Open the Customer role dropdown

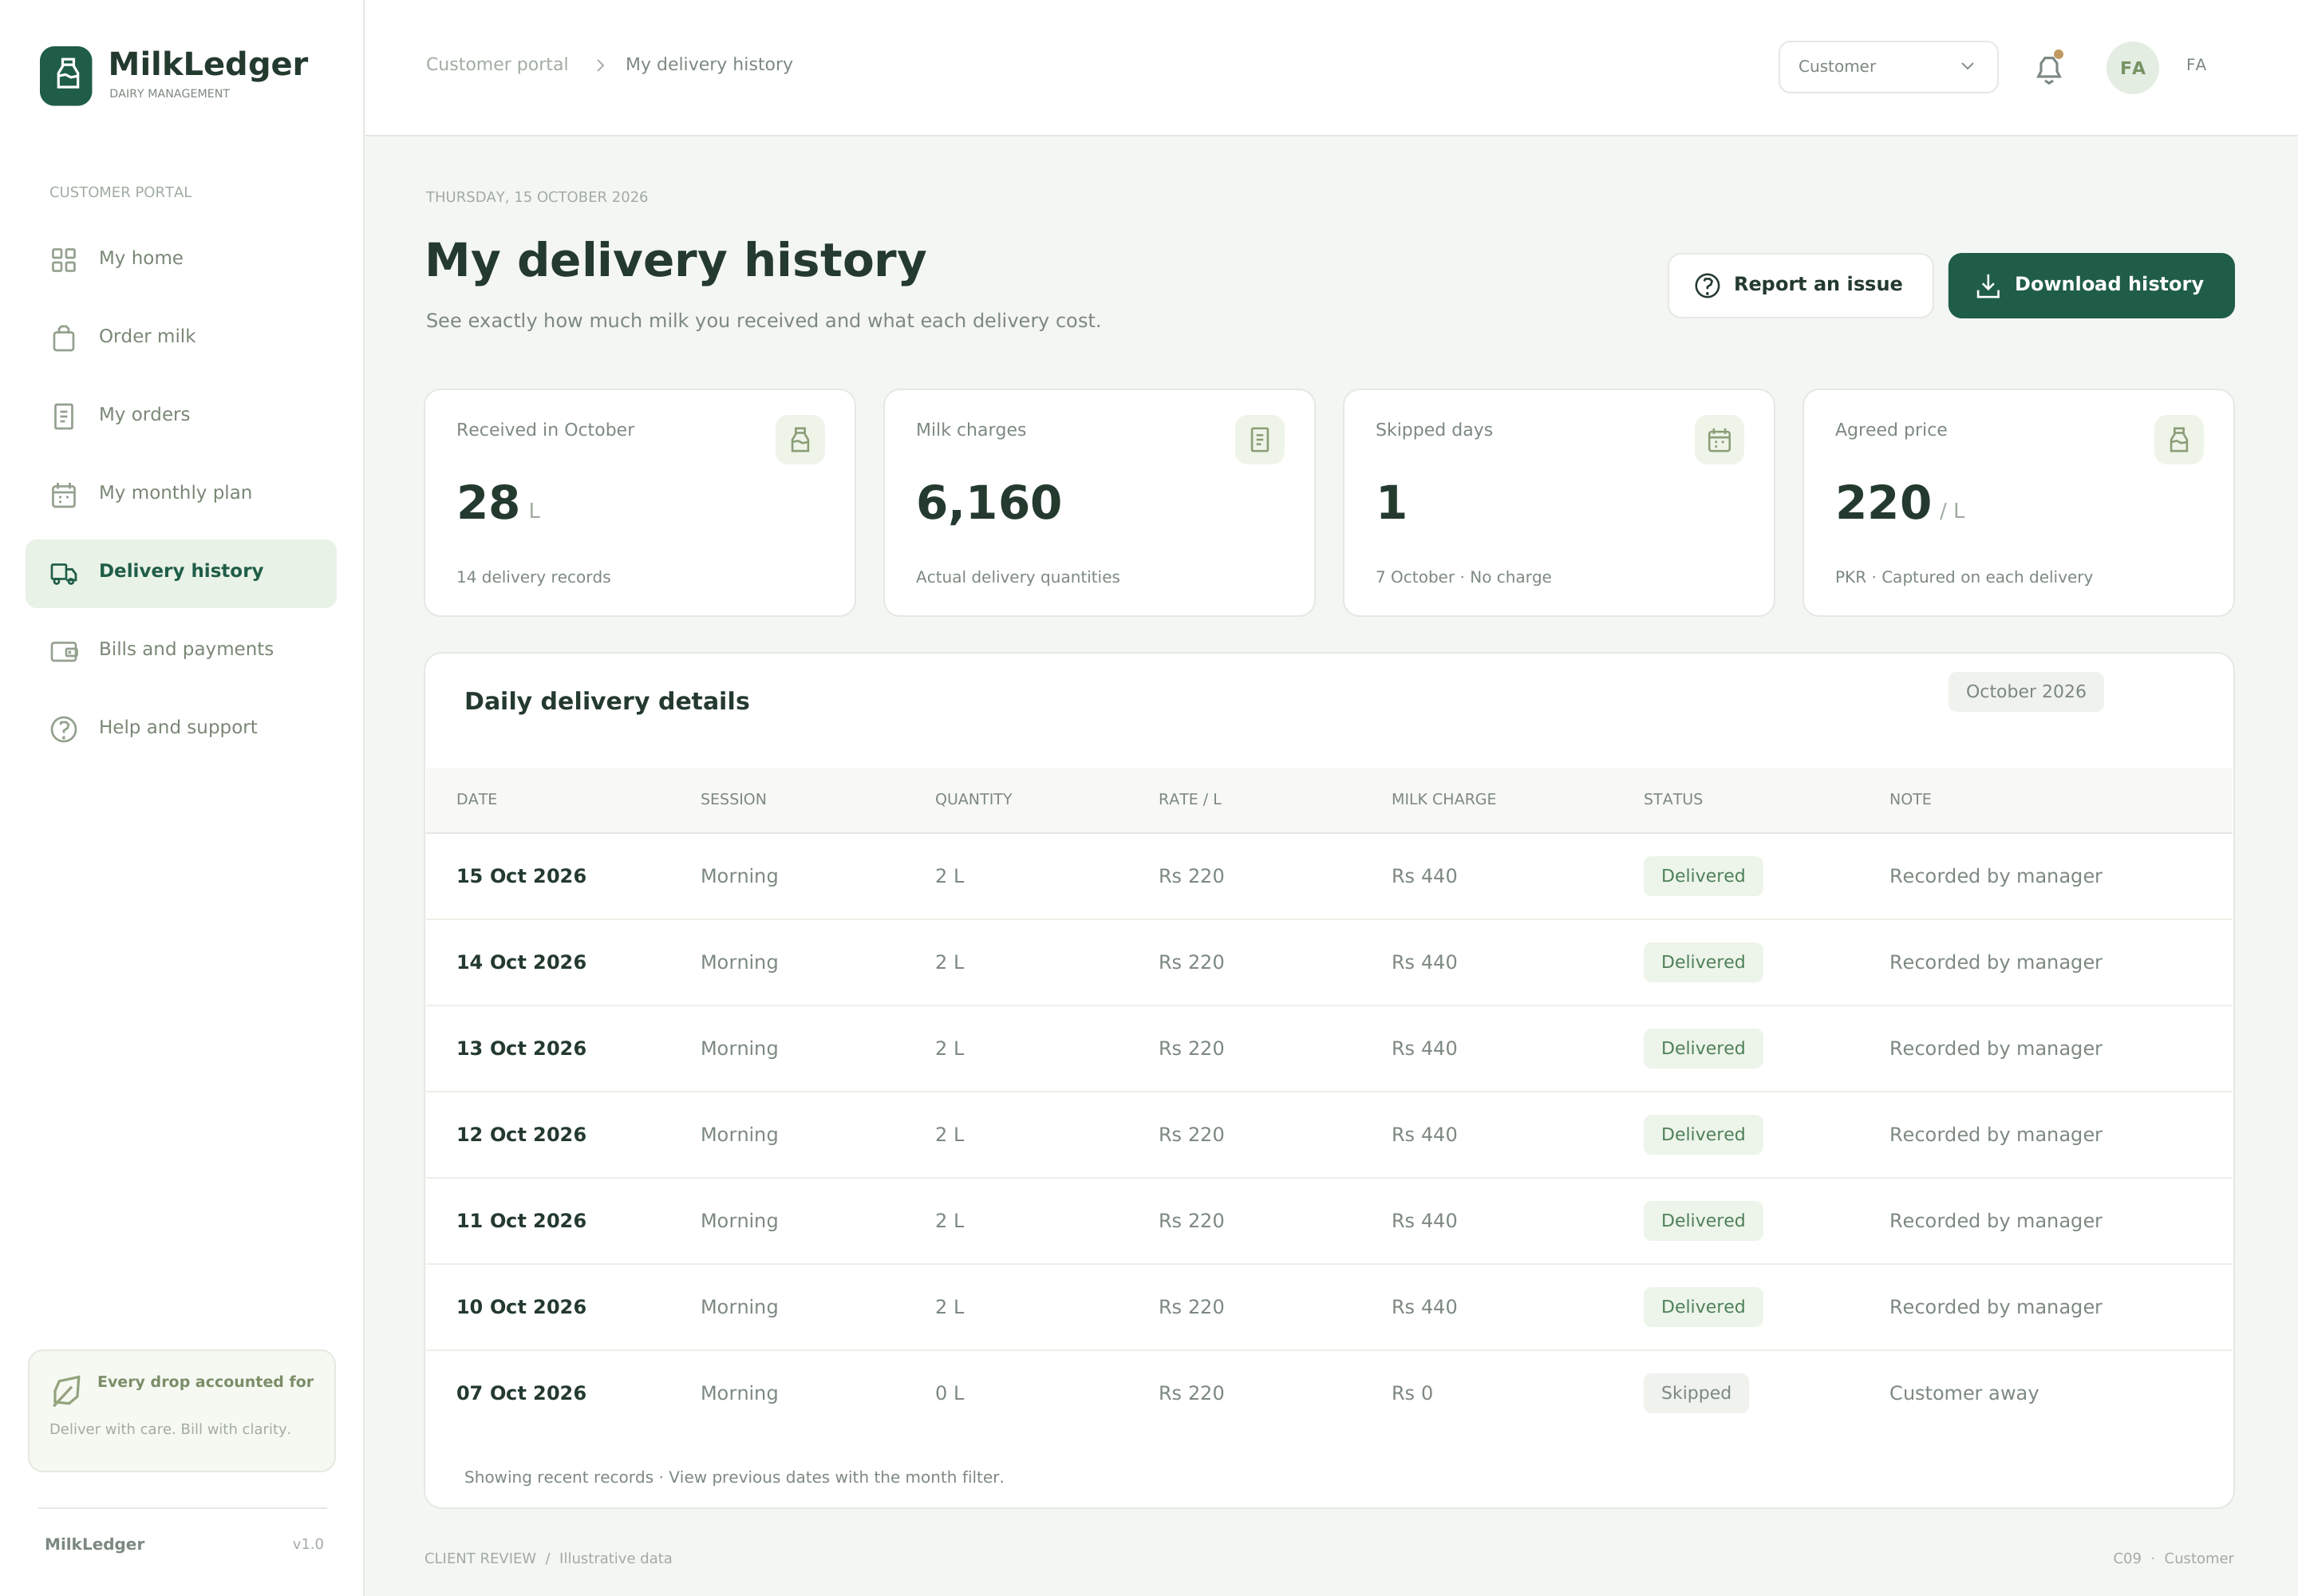(1888, 67)
